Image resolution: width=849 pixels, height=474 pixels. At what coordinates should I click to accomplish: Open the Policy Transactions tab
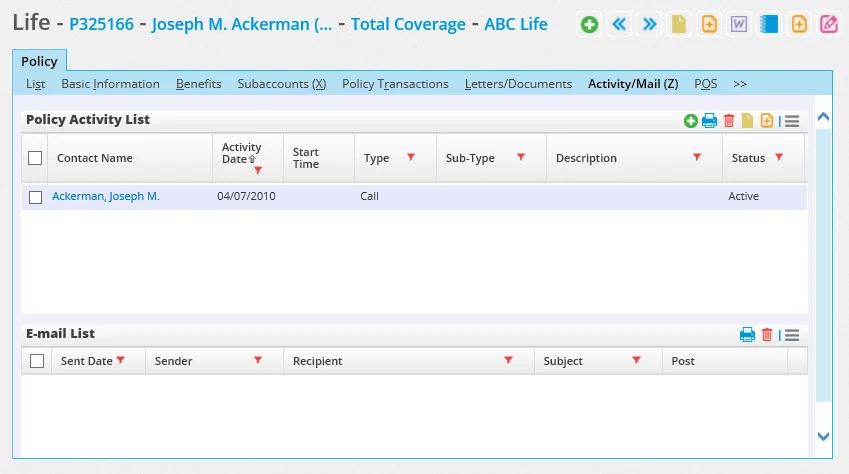pos(395,84)
